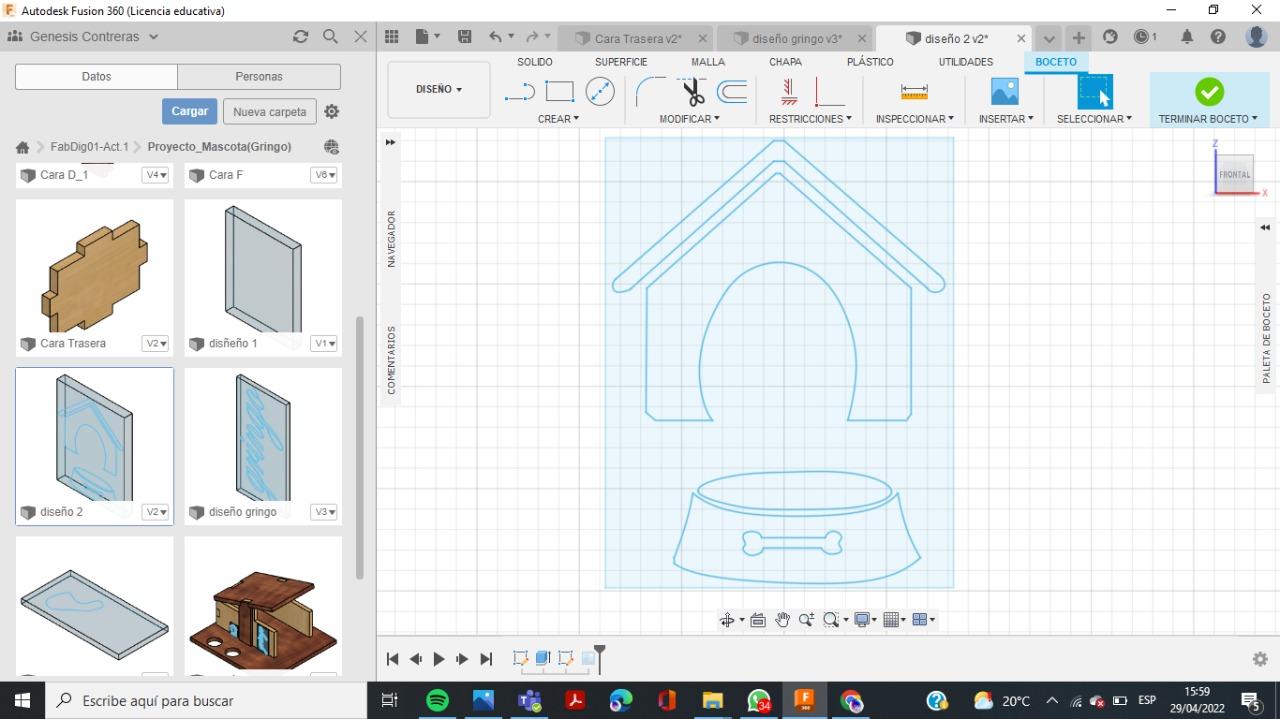The image size is (1280, 719).
Task: Expand the NAVEGADOR panel arrows
Action: point(390,142)
